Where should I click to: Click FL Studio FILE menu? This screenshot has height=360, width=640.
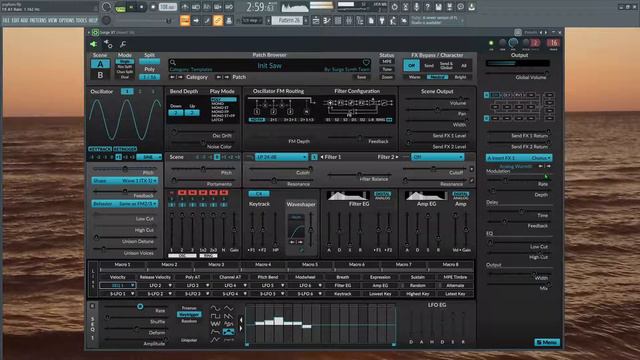[x=6, y=20]
